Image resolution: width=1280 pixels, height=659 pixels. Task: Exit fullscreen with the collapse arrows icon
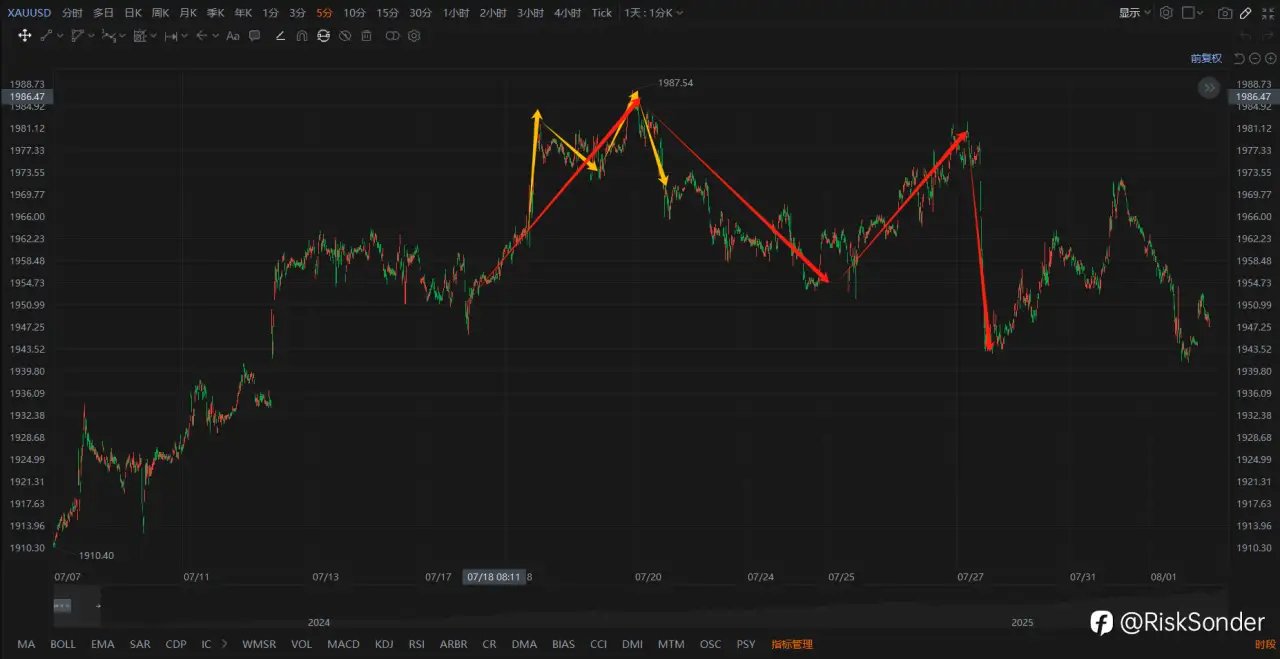pyautogui.click(x=1268, y=13)
